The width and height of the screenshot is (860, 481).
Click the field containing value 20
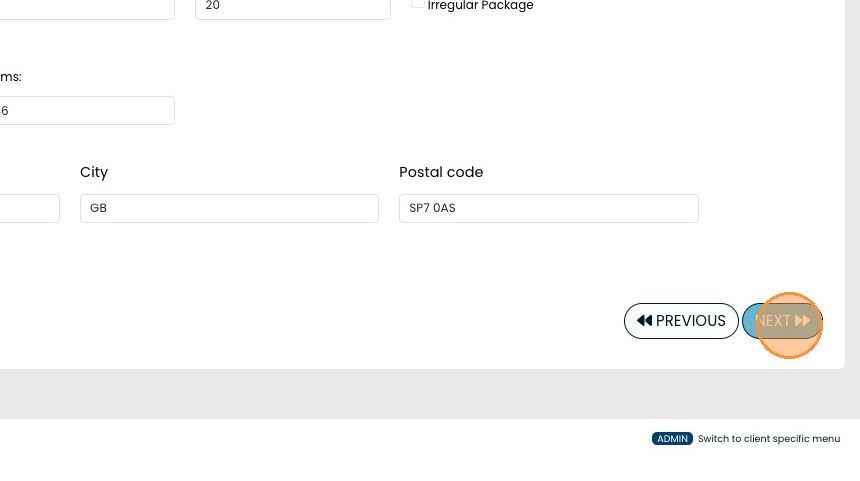(x=292, y=7)
